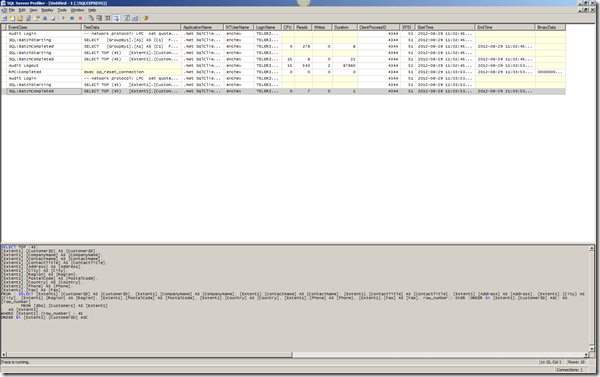Open the View menu
600x377 pixels.
click(34, 10)
